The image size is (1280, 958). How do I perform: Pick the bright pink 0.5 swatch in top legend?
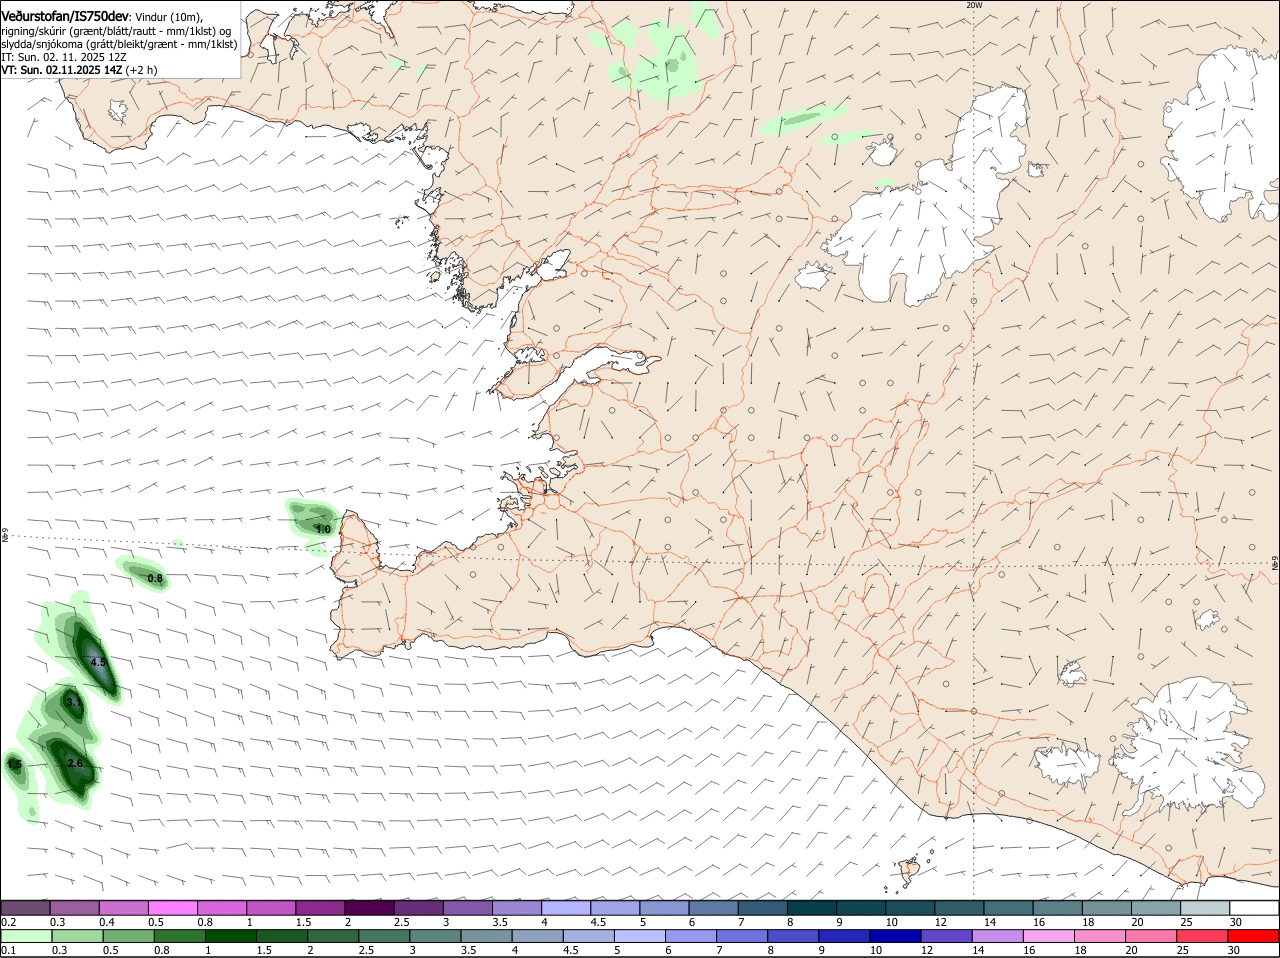point(172,907)
